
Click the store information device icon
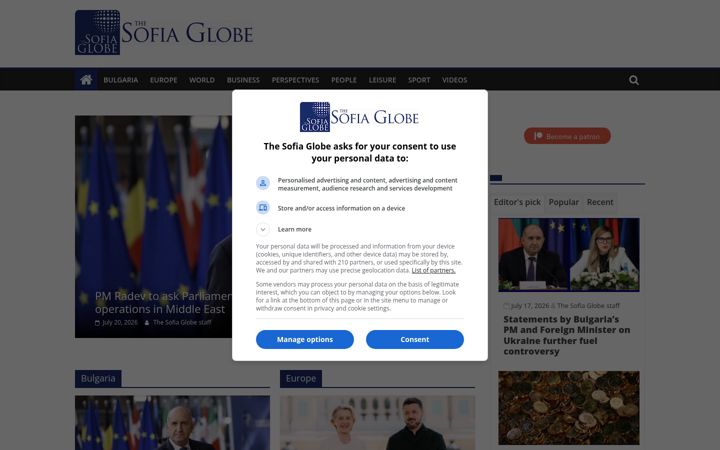point(263,208)
